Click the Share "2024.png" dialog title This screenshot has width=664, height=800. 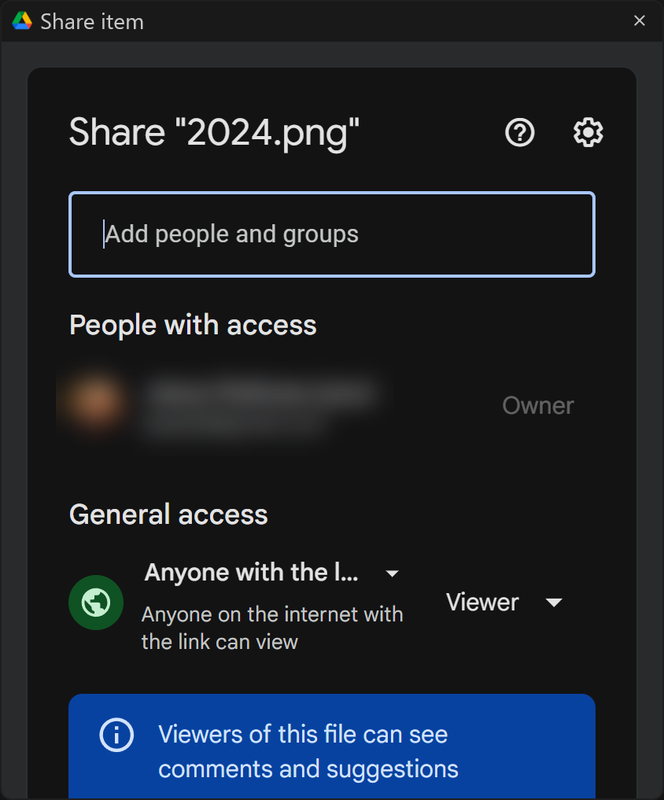214,133
